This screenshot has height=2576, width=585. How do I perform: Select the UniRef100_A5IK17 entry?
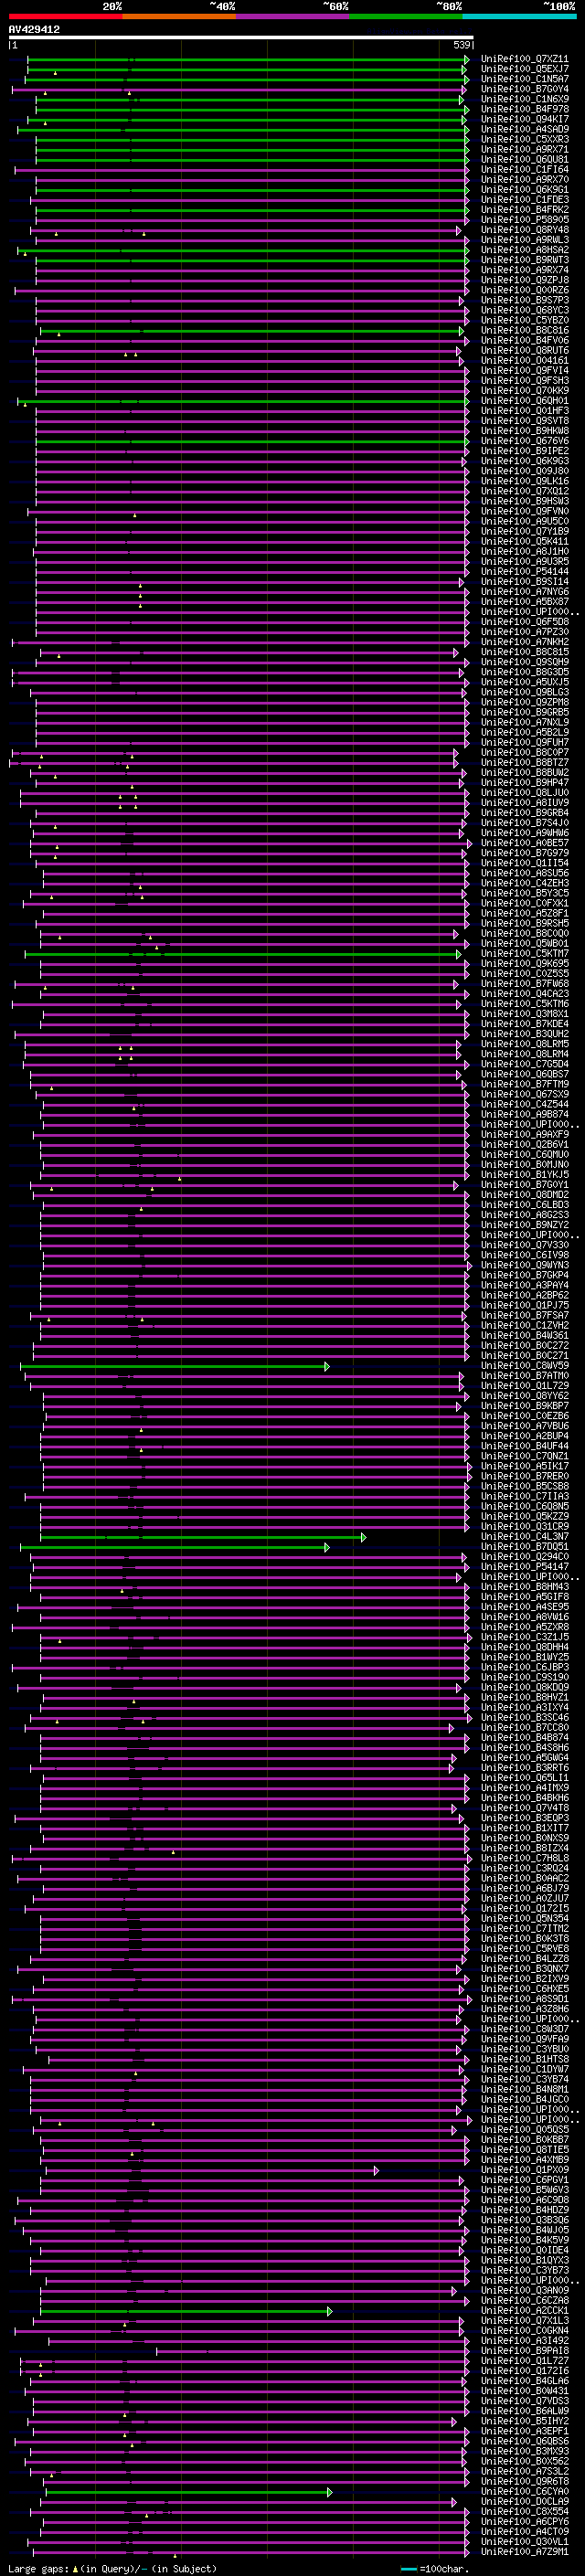point(525,1466)
